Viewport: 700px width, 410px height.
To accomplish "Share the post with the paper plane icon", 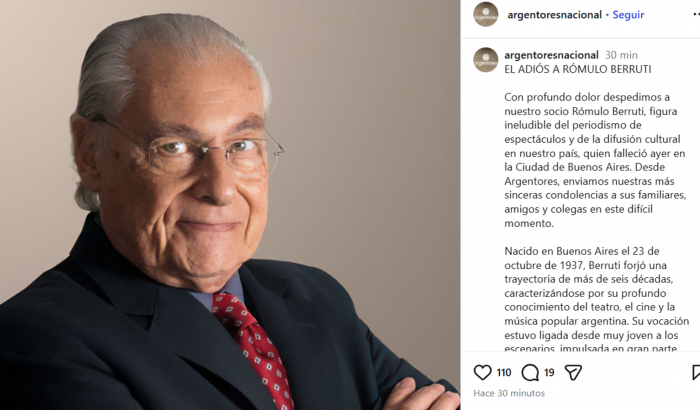I will [573, 372].
